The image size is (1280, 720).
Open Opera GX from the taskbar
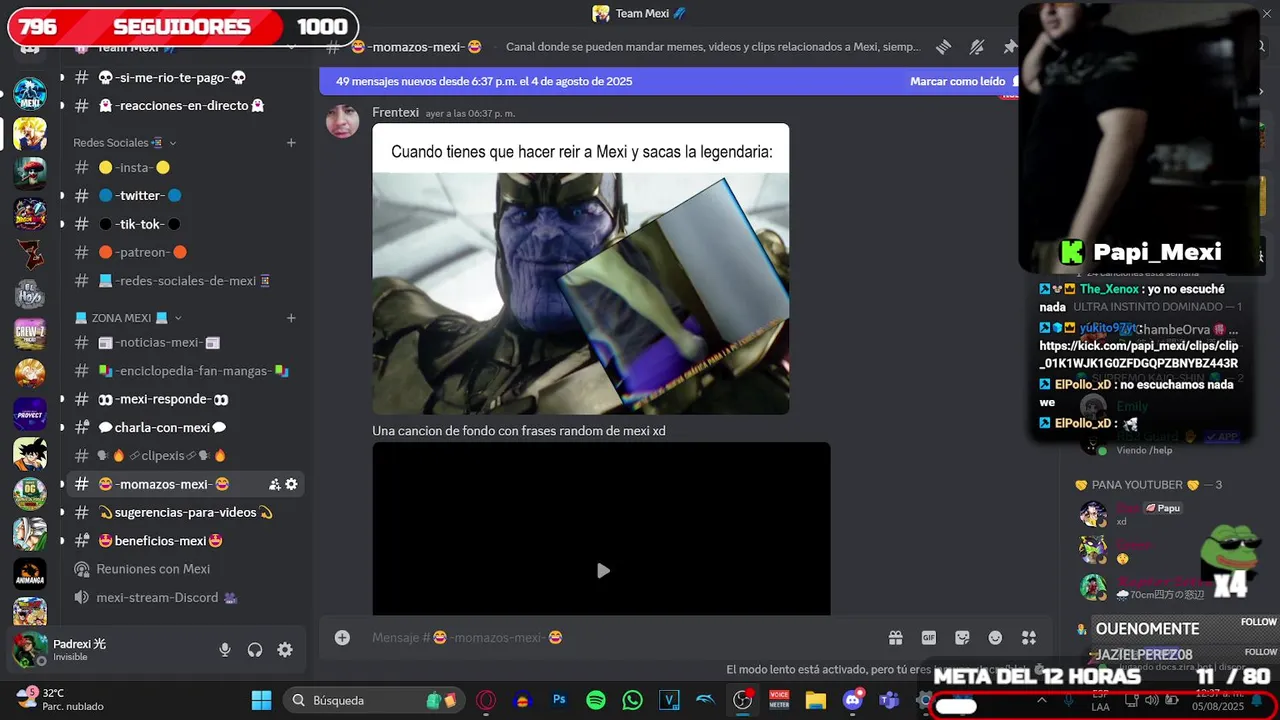coord(487,700)
